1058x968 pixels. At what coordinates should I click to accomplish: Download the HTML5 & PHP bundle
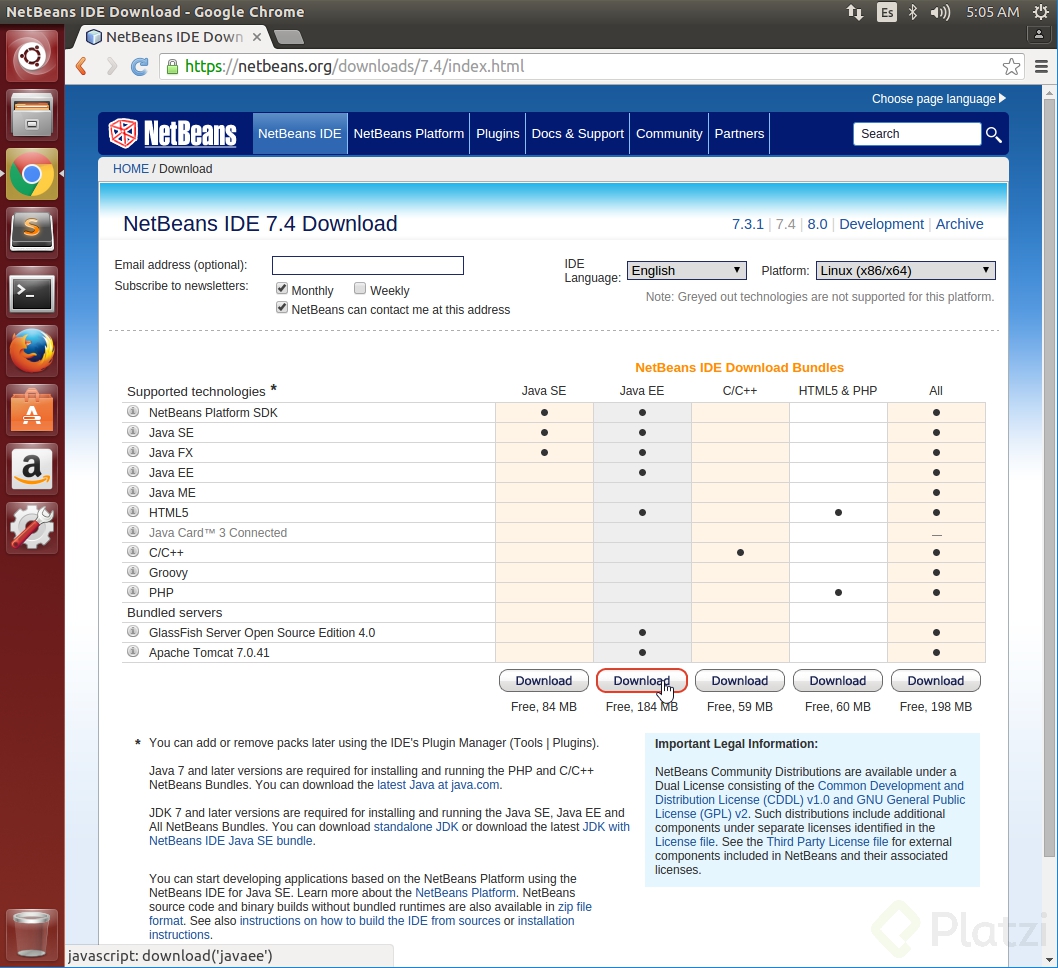pyautogui.click(x=837, y=681)
